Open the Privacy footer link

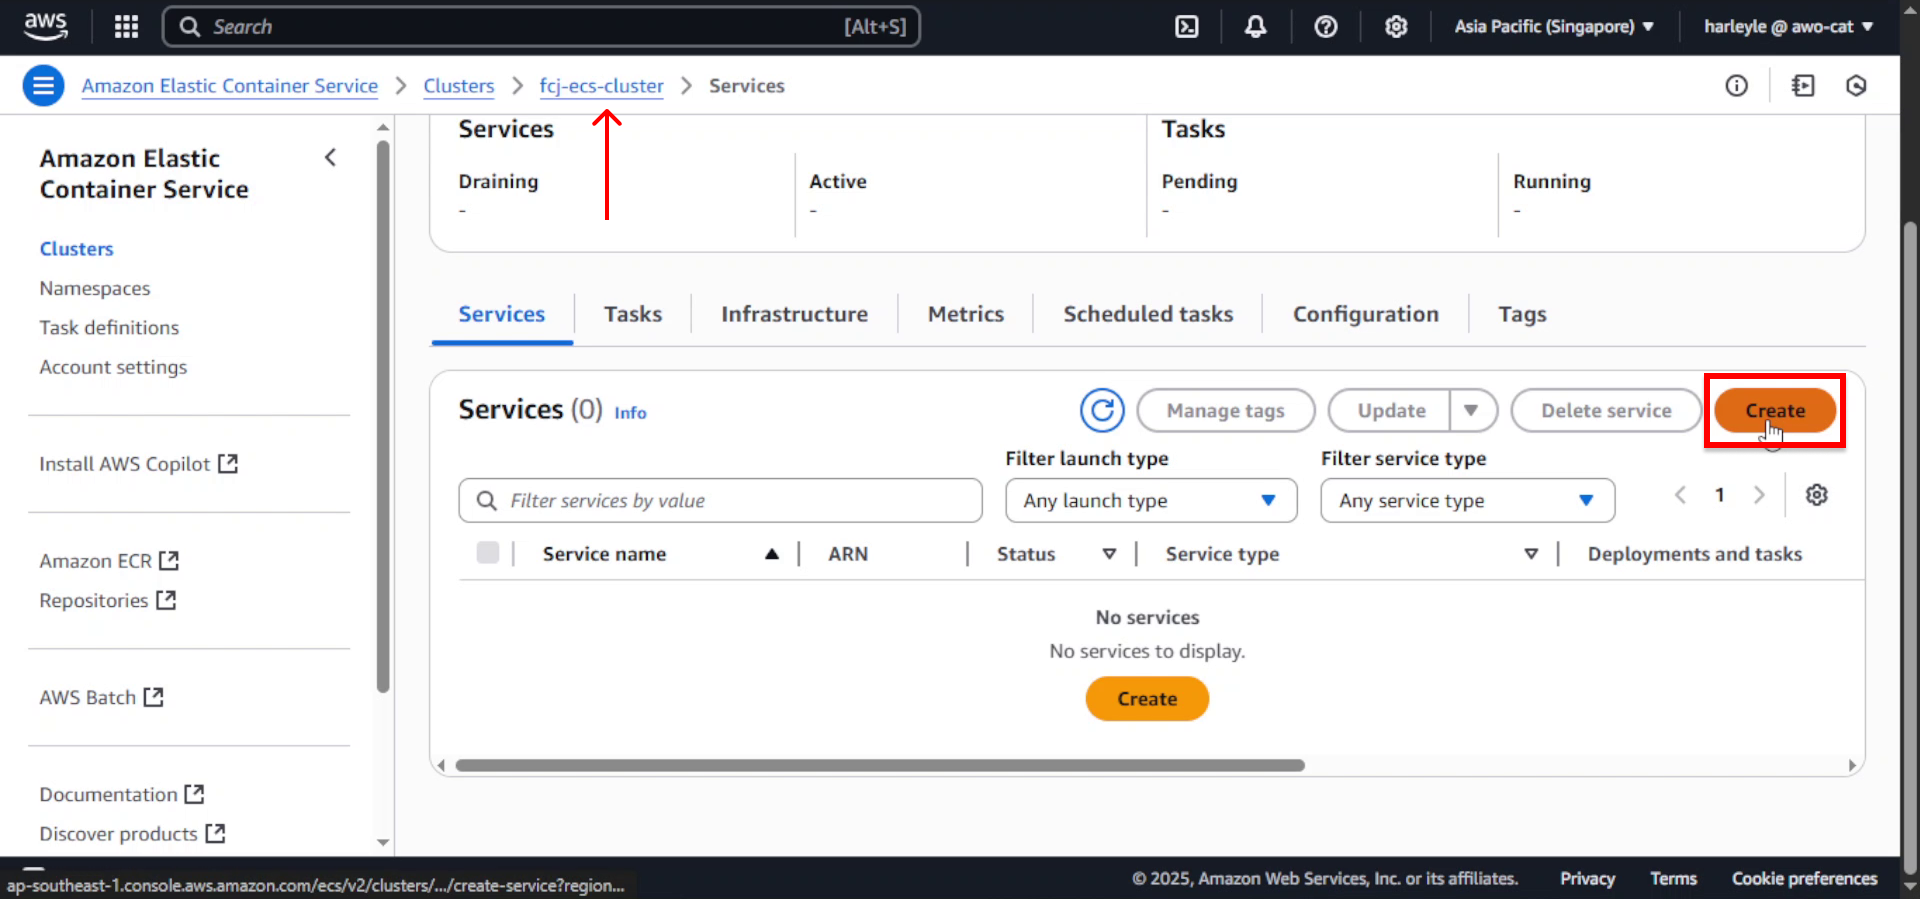pyautogui.click(x=1587, y=878)
